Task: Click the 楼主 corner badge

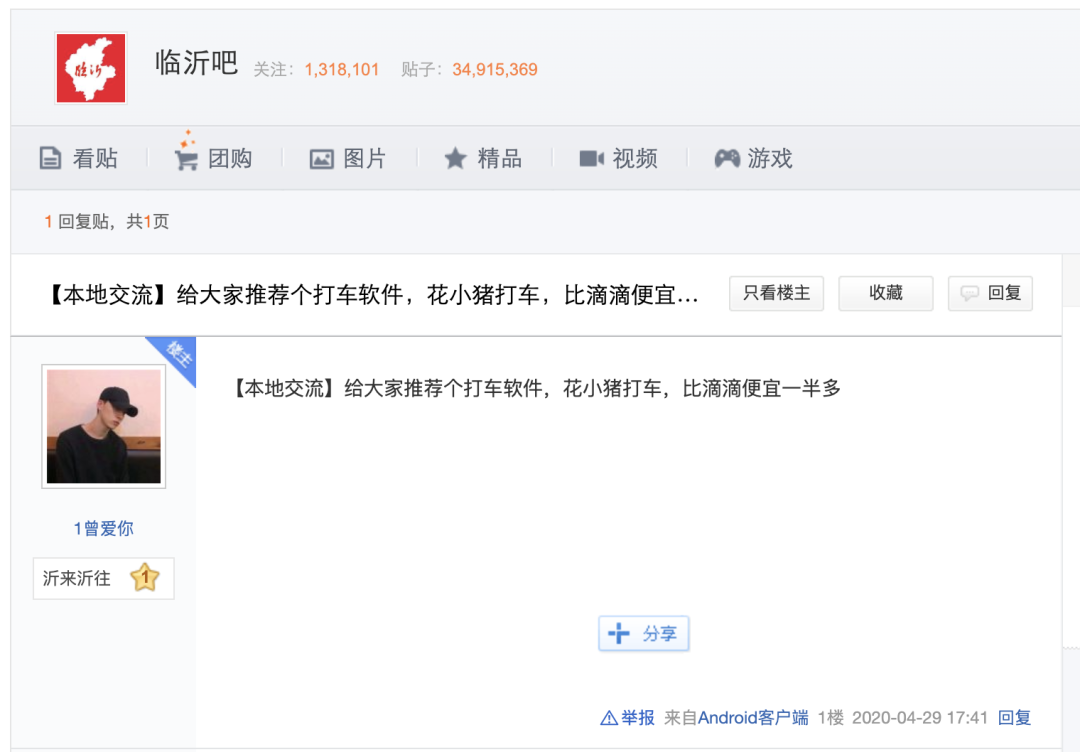Action: click(177, 356)
